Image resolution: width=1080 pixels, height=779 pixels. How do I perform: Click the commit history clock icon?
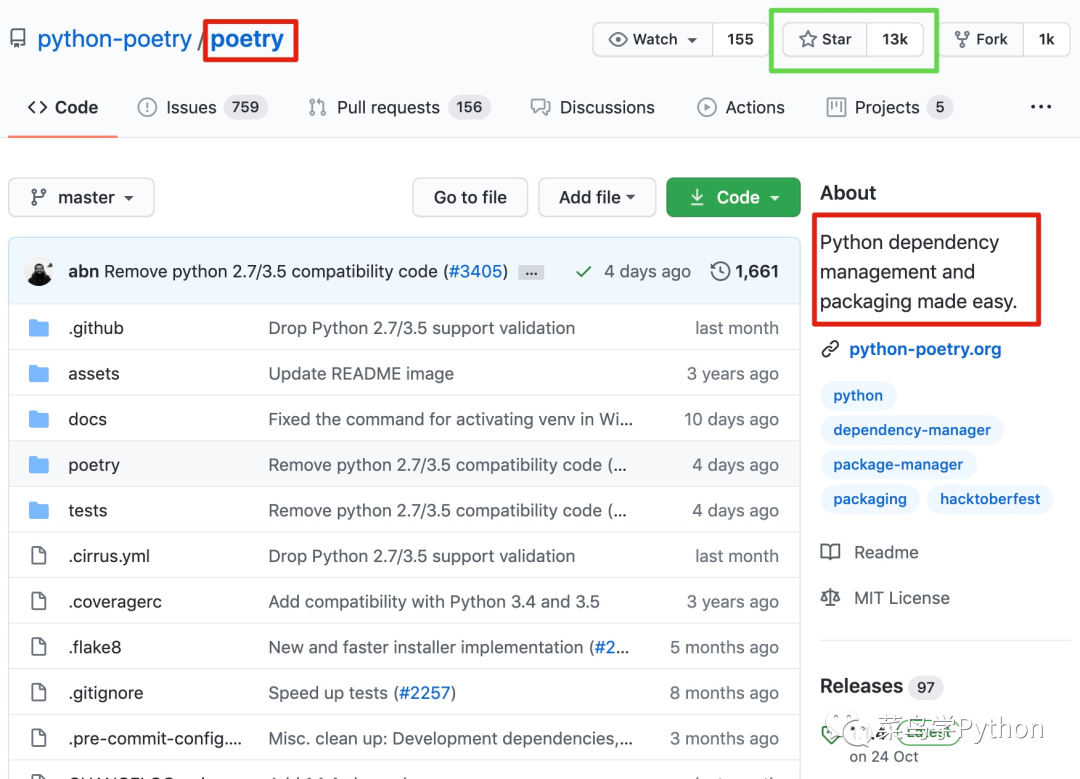click(x=720, y=271)
